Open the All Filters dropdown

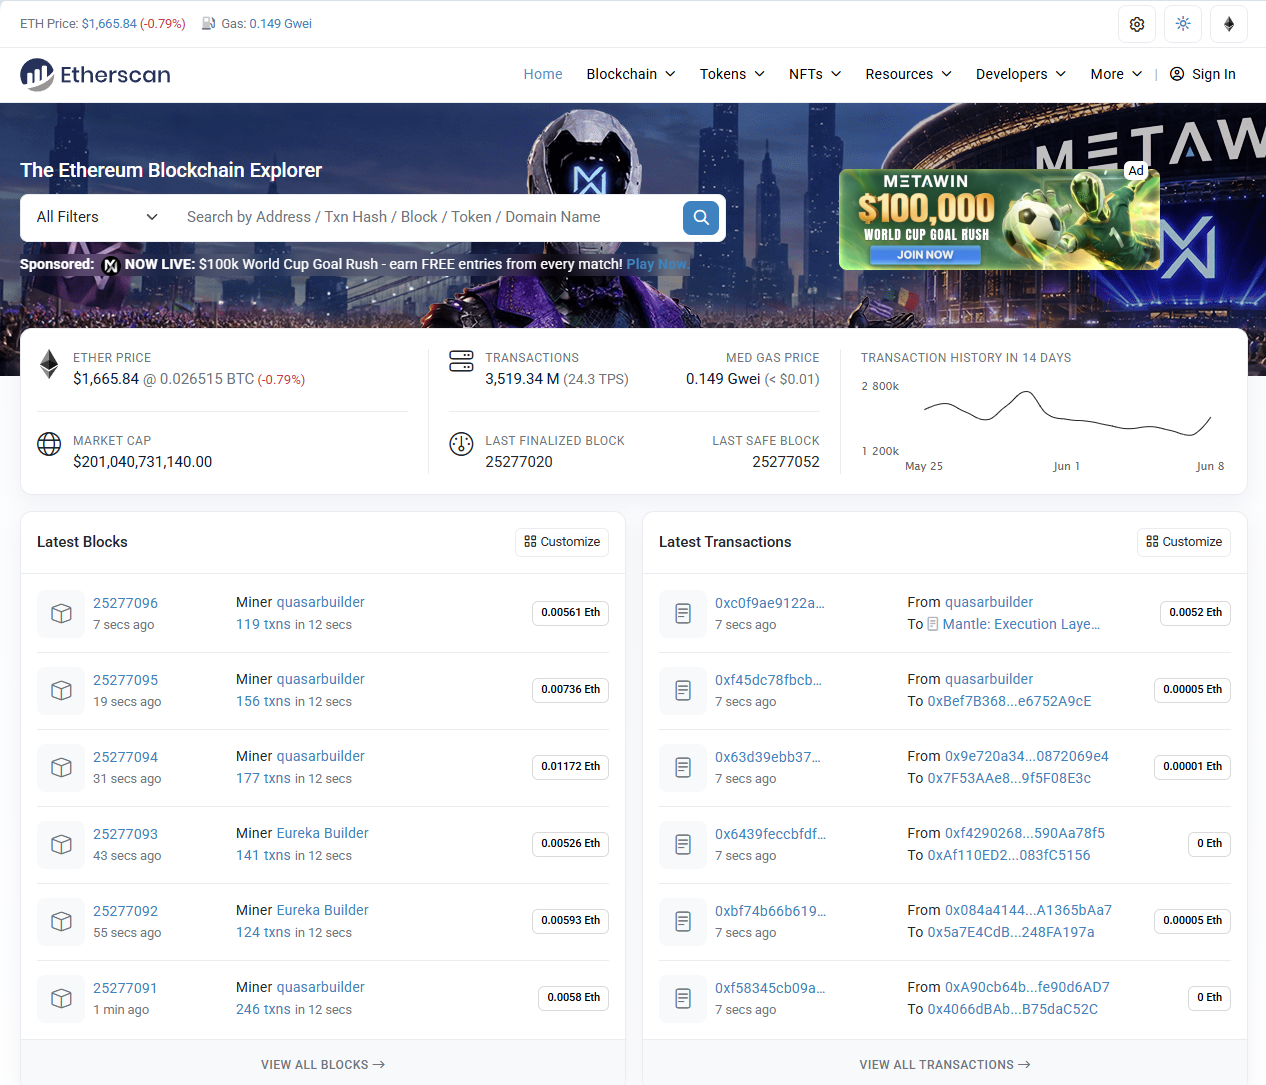click(x=97, y=217)
